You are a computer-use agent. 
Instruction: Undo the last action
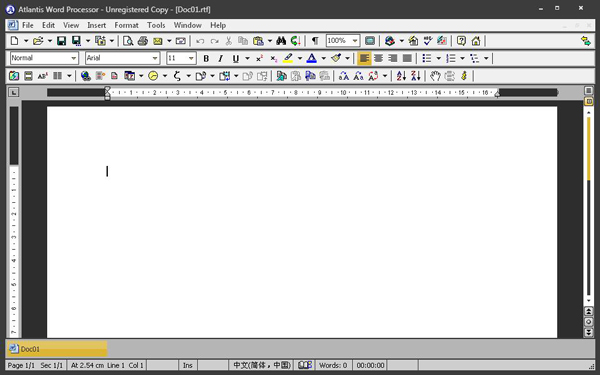click(200, 41)
